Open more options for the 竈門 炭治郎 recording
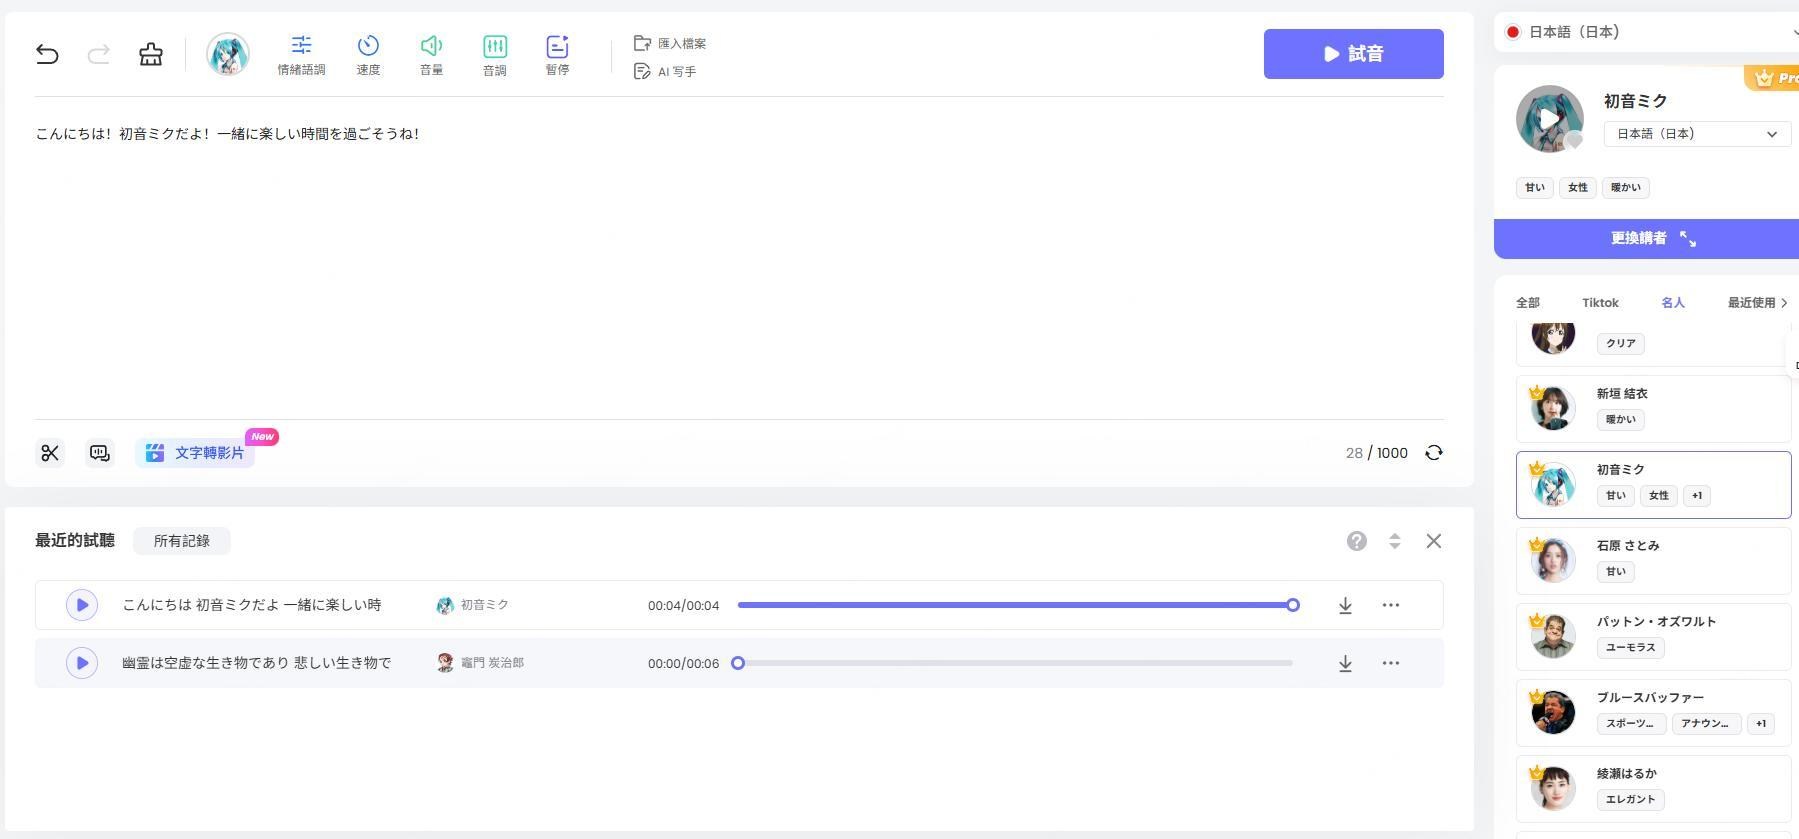1799x839 pixels. point(1391,663)
